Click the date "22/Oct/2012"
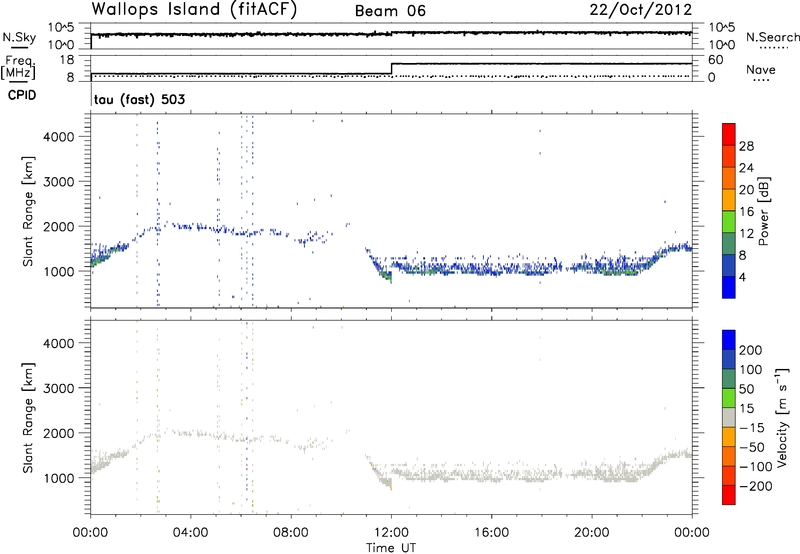Image resolution: width=800 pixels, height=554 pixels. (641, 10)
